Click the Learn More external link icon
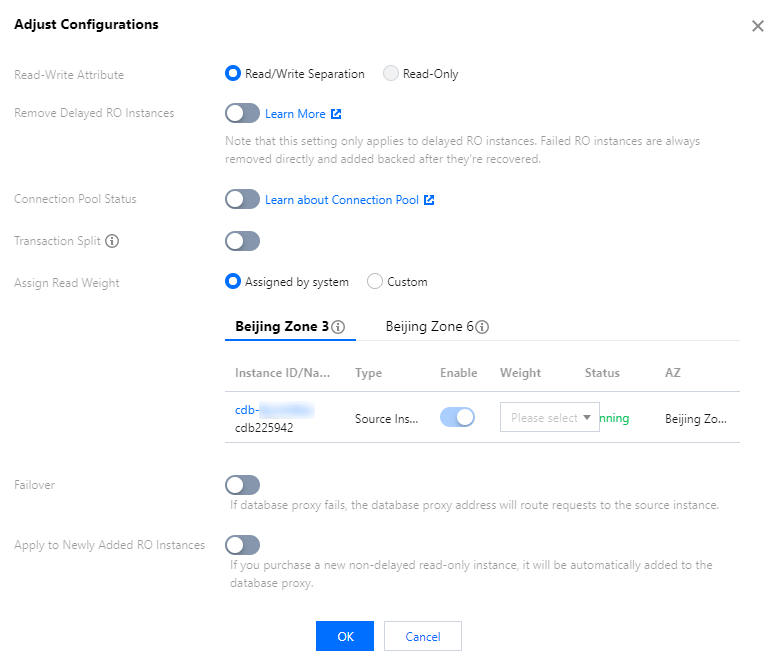This screenshot has height=663, width=778. tap(336, 114)
